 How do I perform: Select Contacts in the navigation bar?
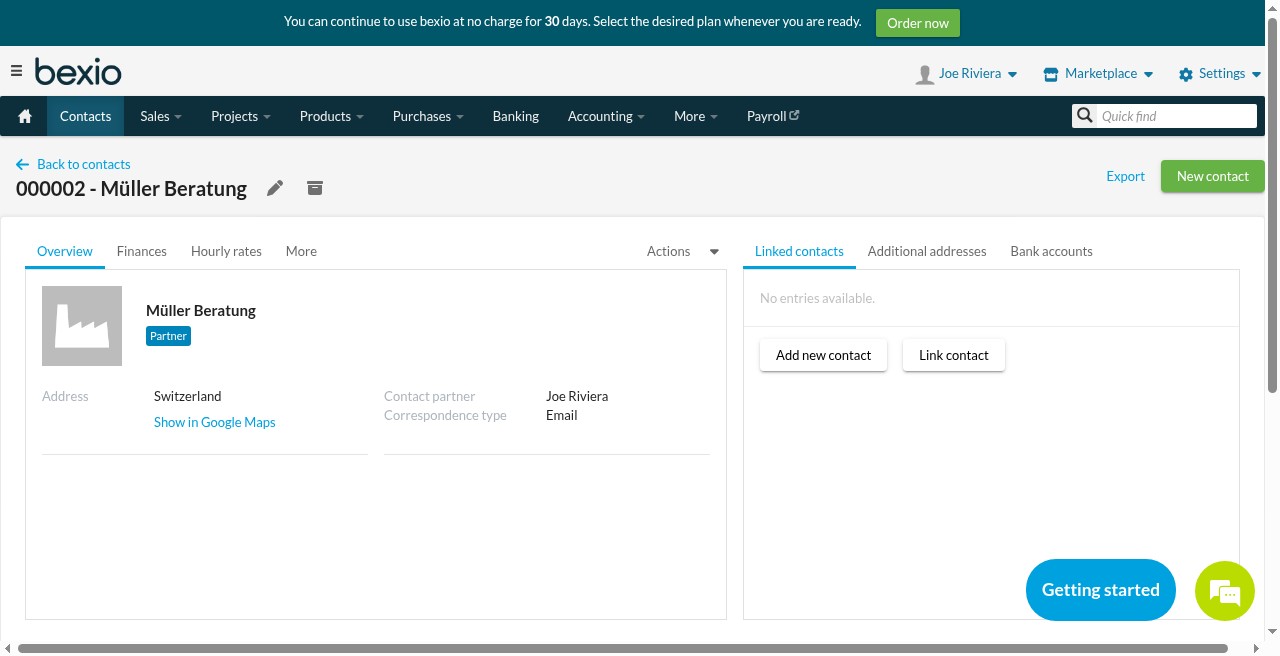pyautogui.click(x=86, y=116)
